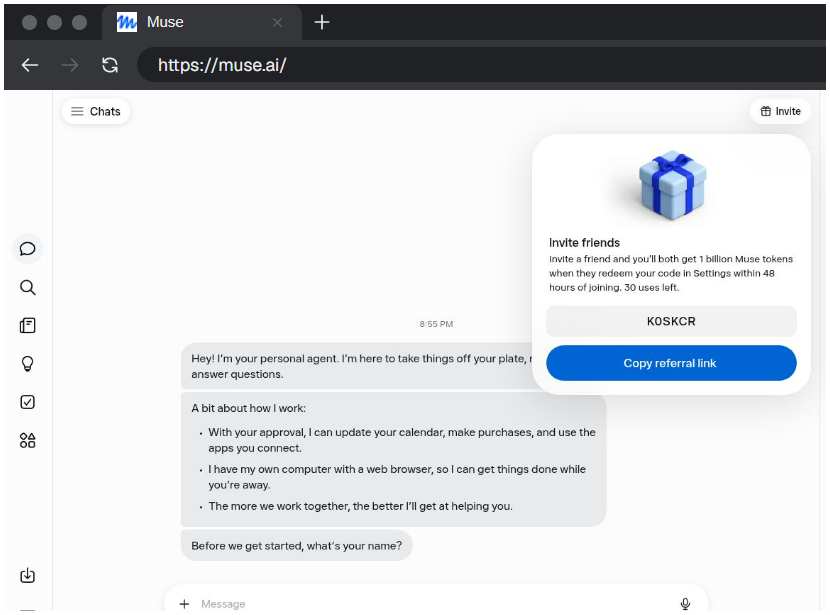Click the 8:55 PM timestamp
This screenshot has height=615, width=830.
click(436, 324)
